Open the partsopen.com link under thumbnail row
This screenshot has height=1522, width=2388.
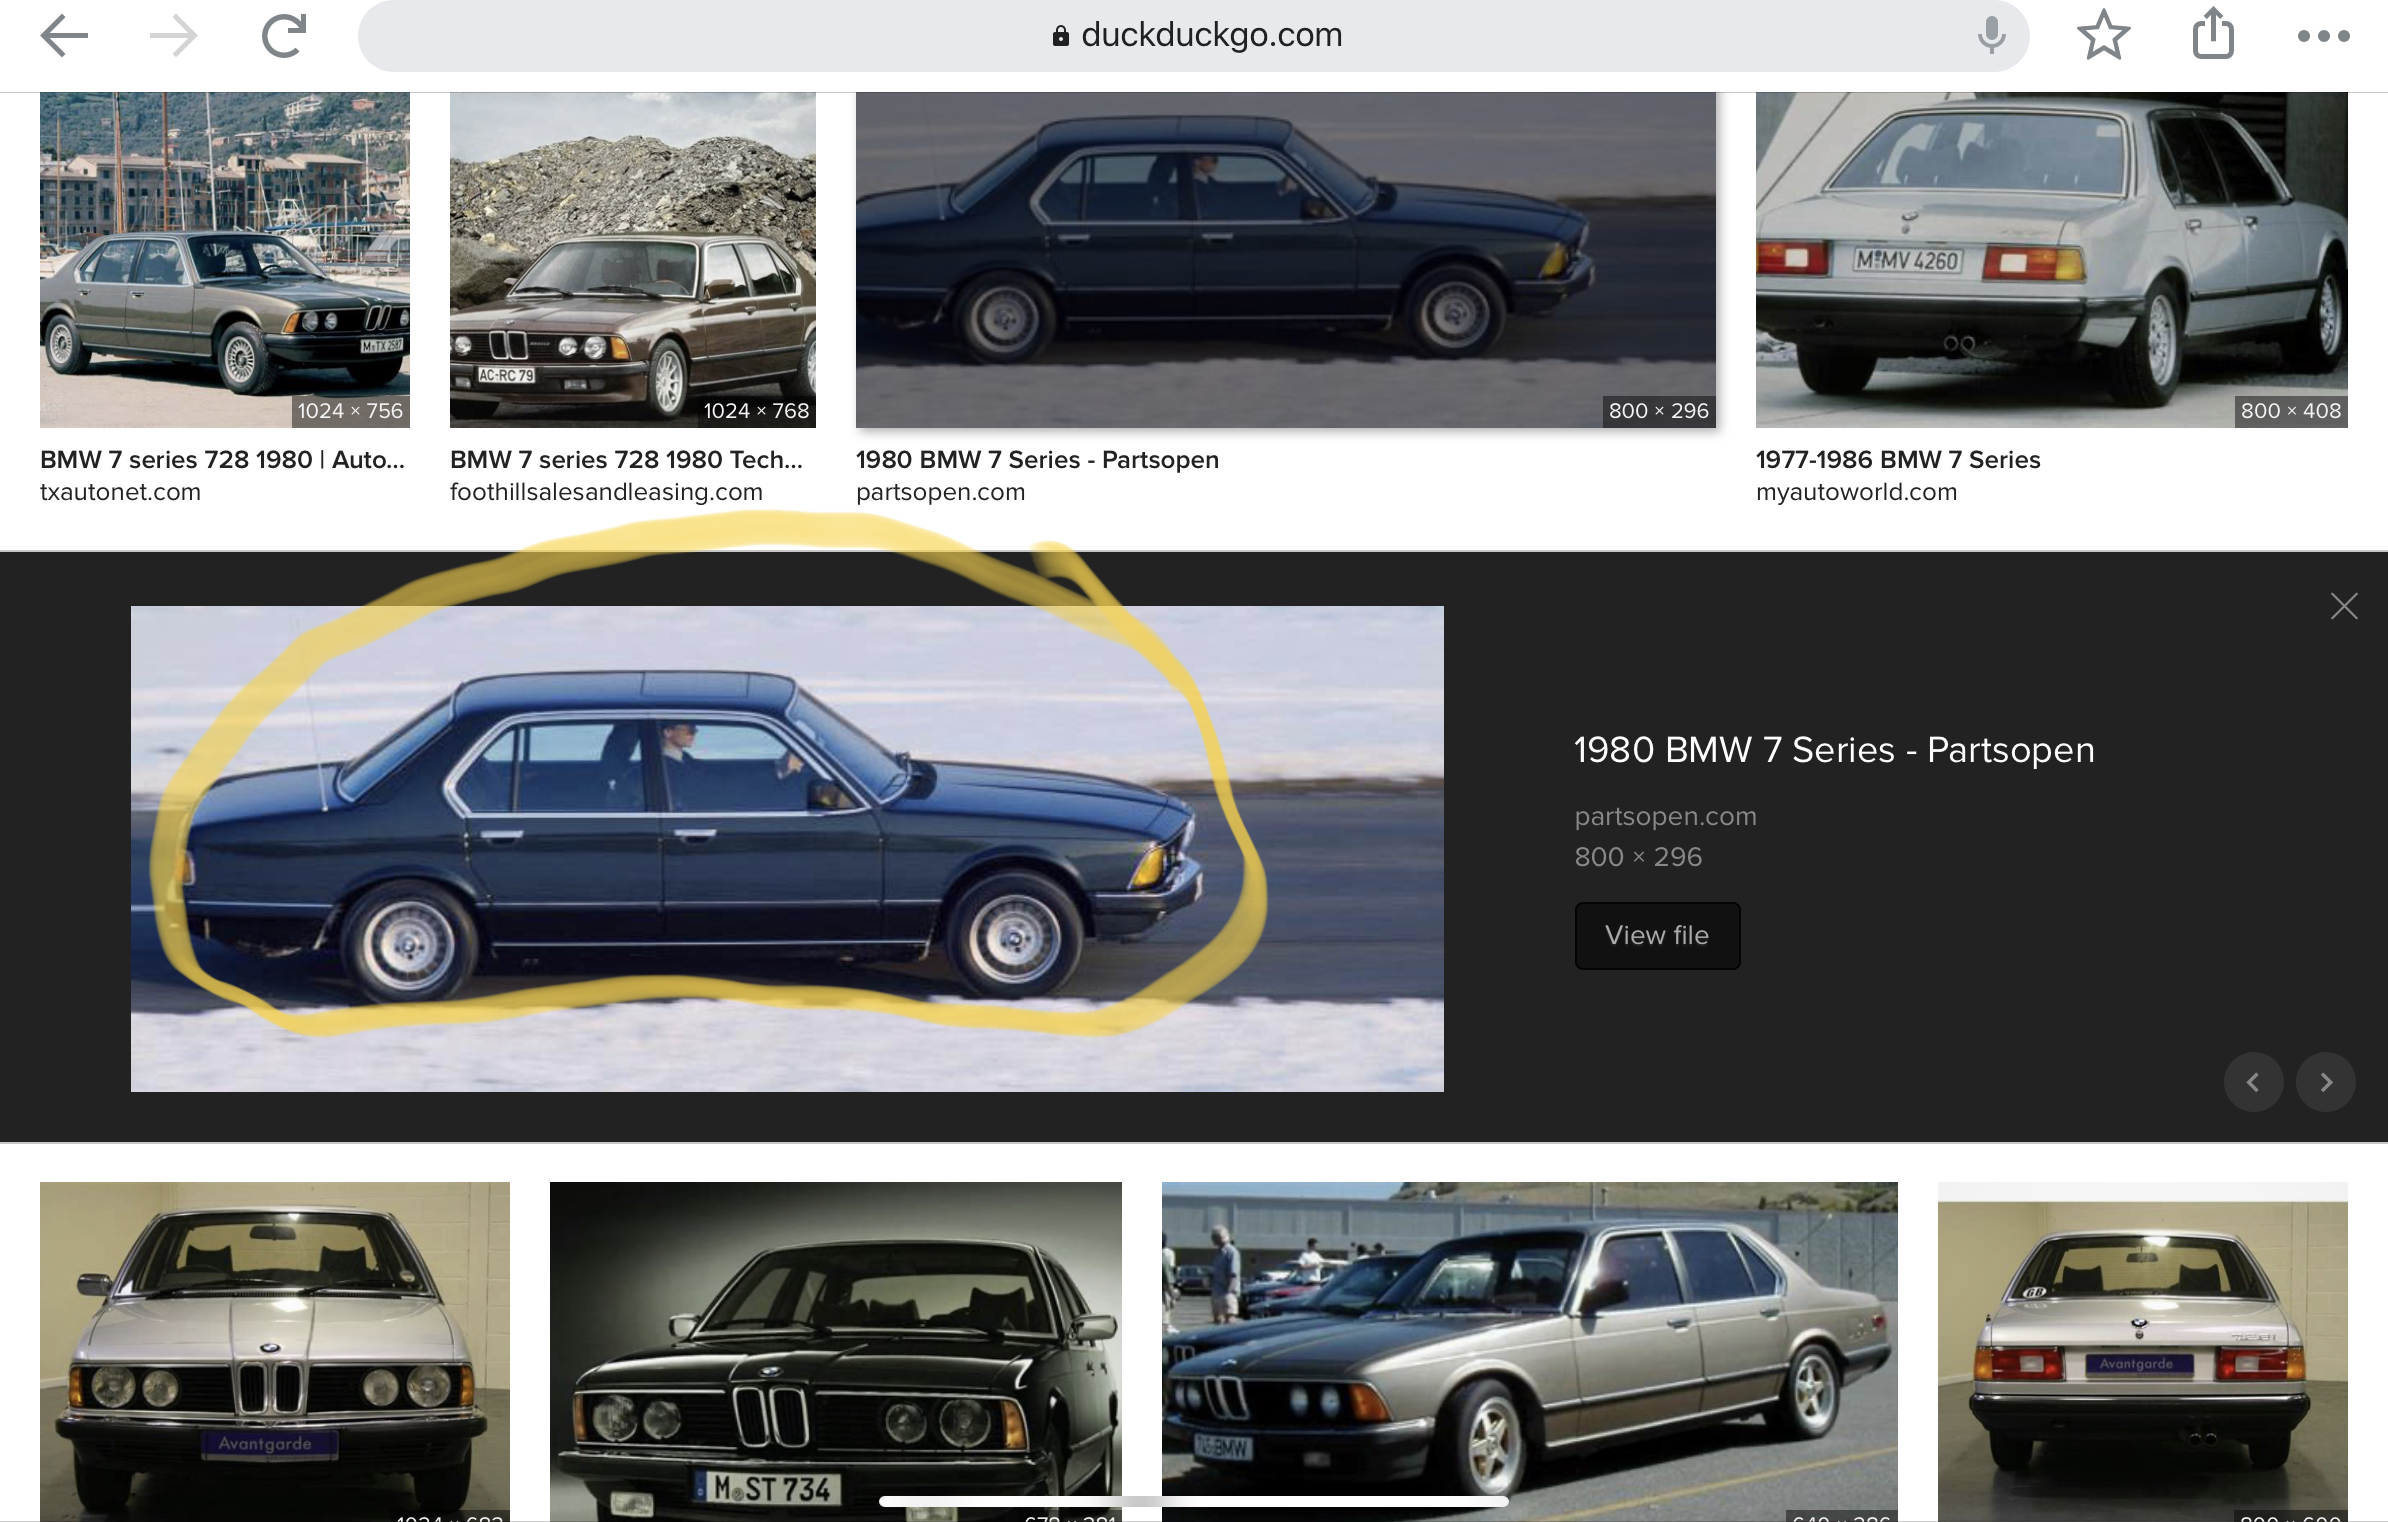point(940,492)
